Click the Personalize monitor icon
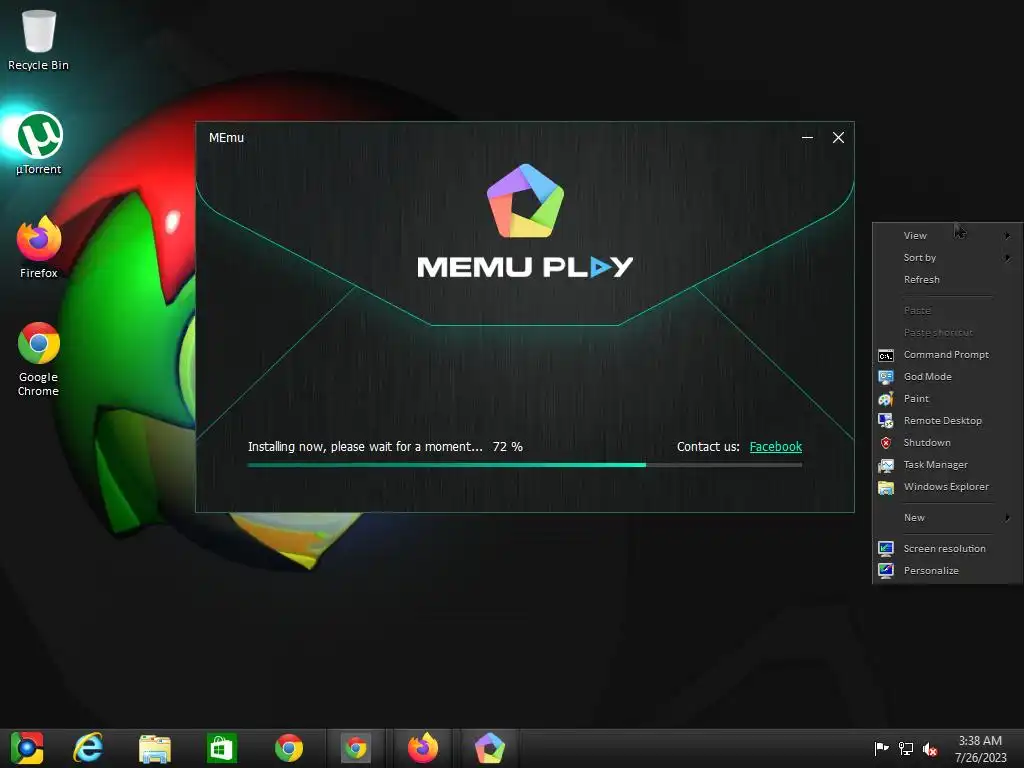 click(x=886, y=571)
